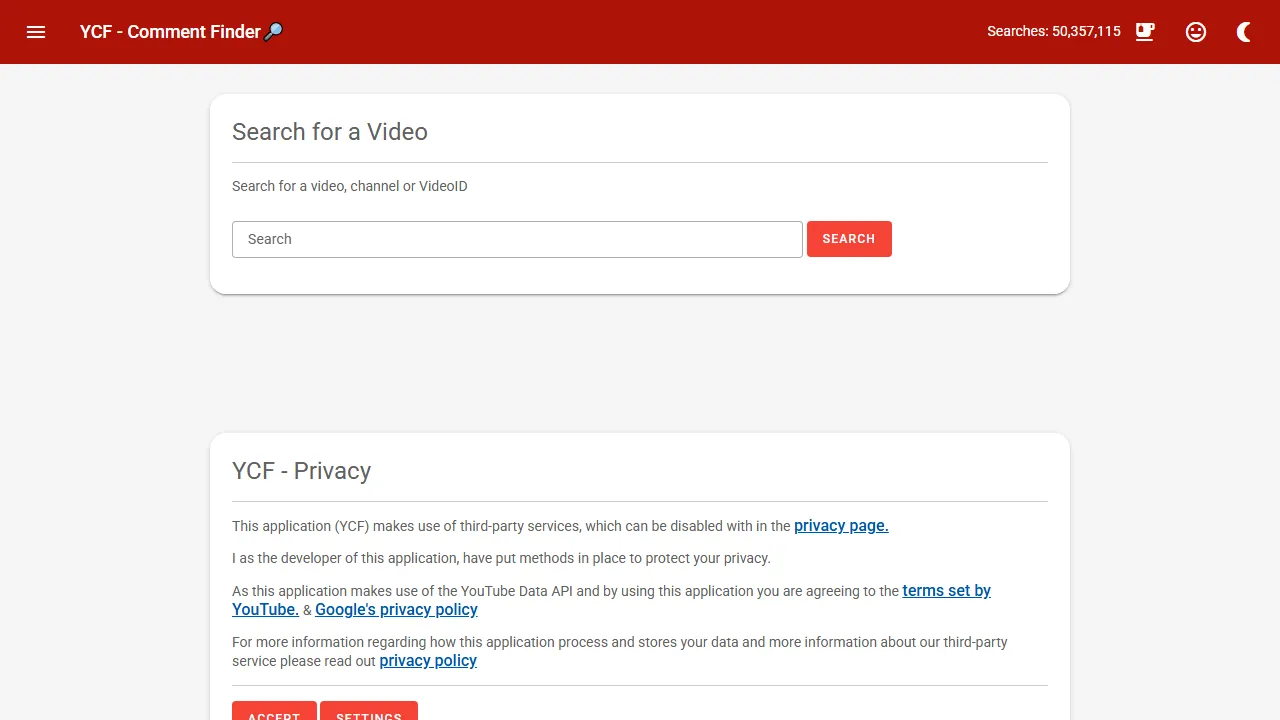Open Google's privacy policy link
The width and height of the screenshot is (1280, 720).
point(396,610)
